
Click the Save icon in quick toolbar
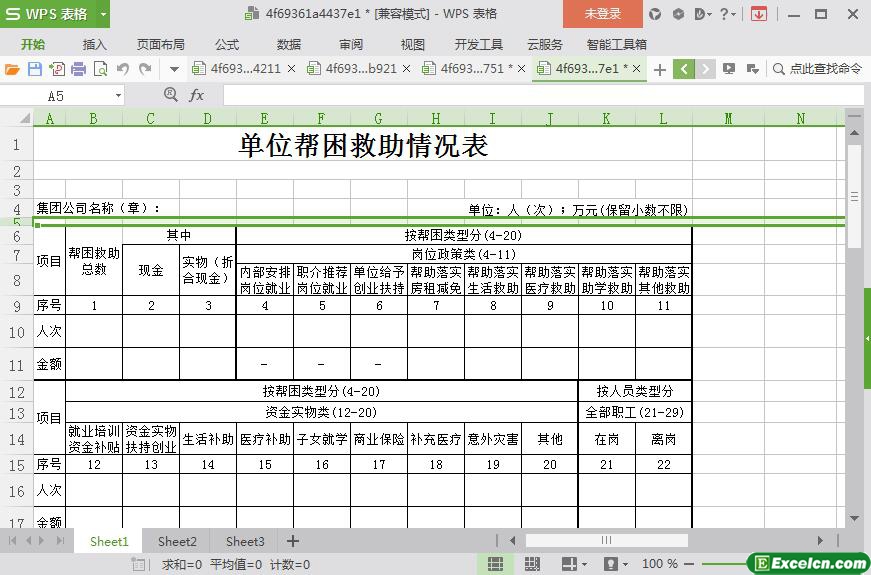[x=34, y=69]
